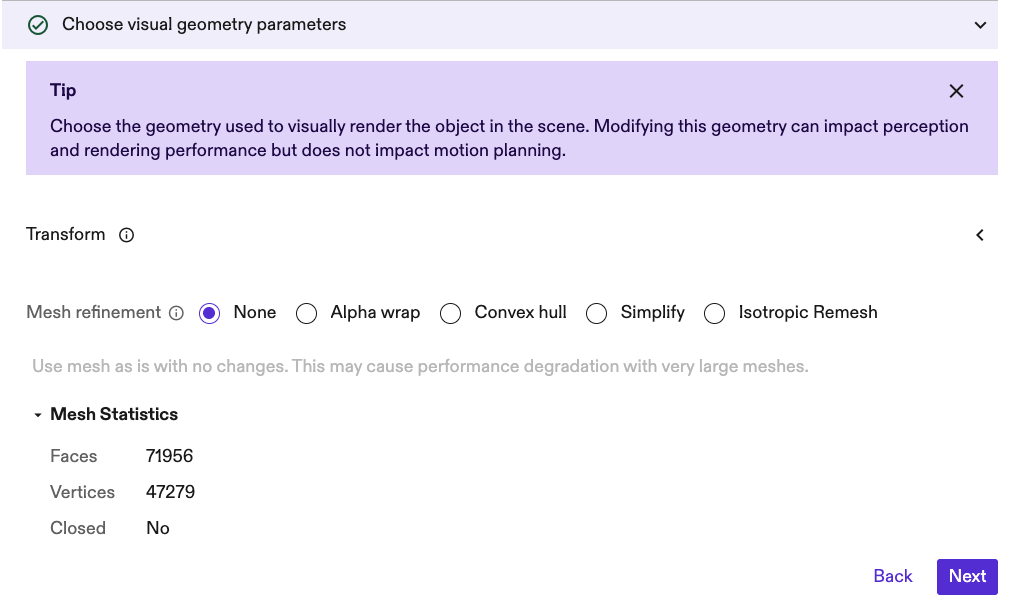Select Convex hull mesh refinement

tap(450, 314)
